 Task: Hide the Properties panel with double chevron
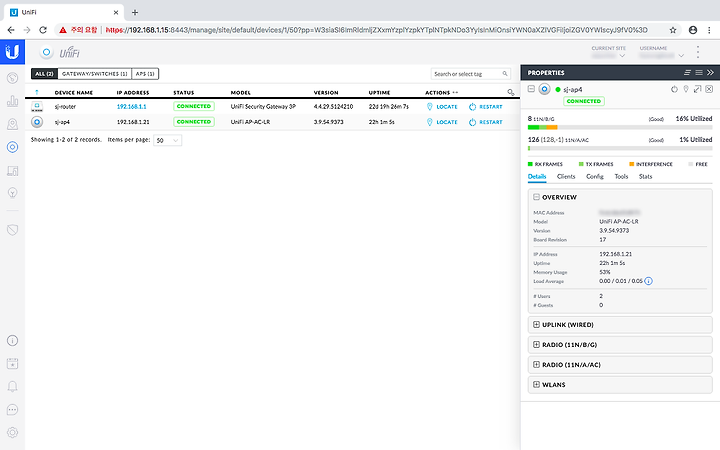pyautogui.click(x=710, y=73)
